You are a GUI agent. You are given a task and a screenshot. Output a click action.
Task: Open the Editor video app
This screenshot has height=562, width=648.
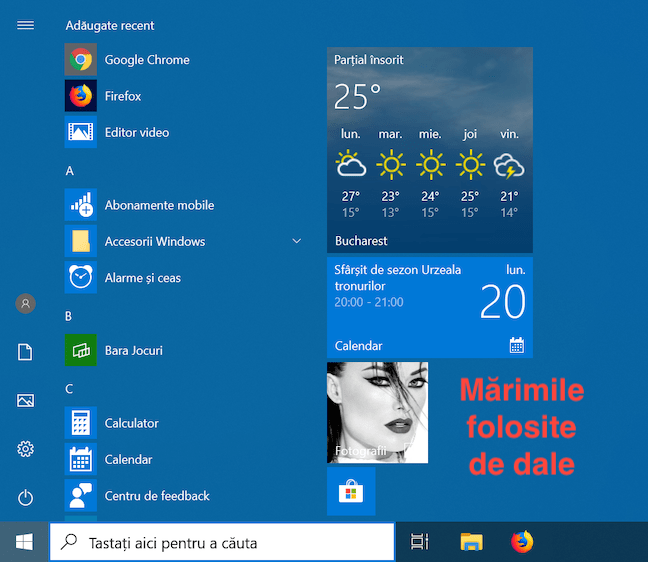pos(136,132)
